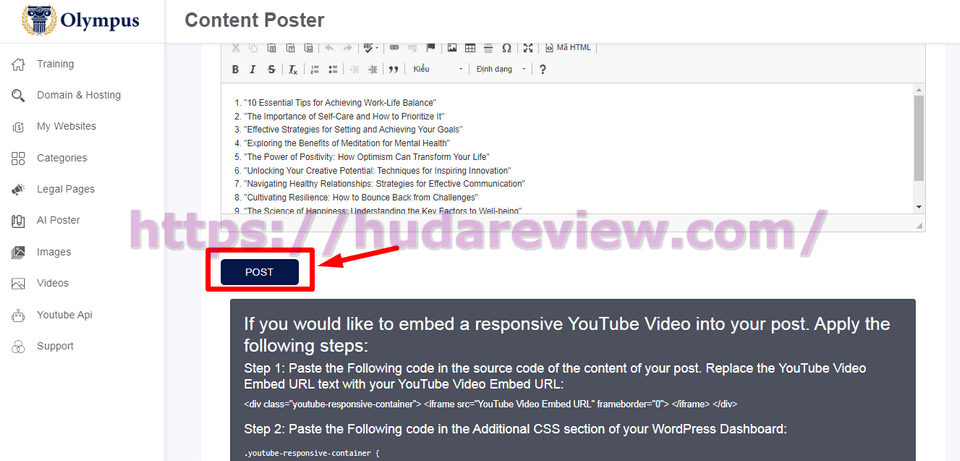Apply italic formatting
The image size is (960, 461).
click(254, 69)
